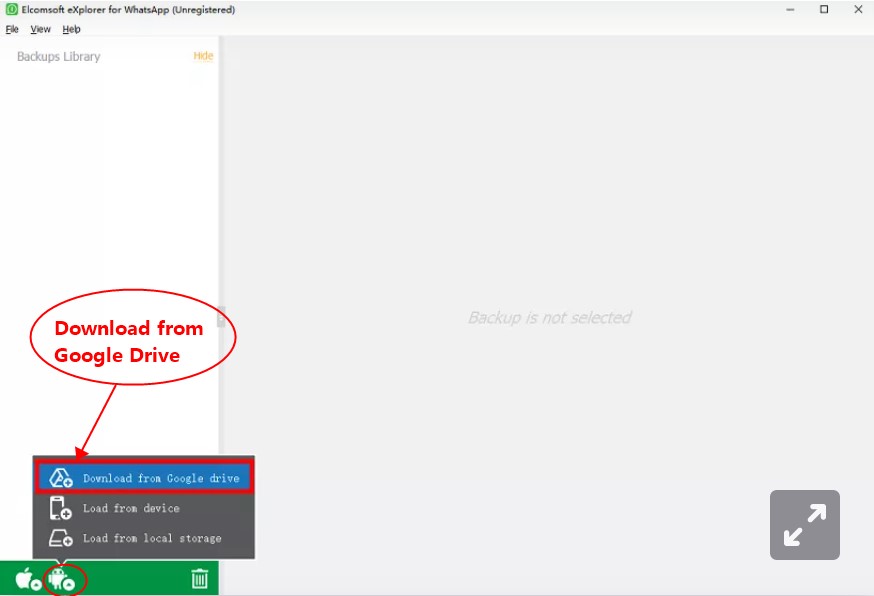The height and width of the screenshot is (596, 874).
Task: Minimize the eXplorer for WhatsApp window
Action: pyautogui.click(x=790, y=10)
